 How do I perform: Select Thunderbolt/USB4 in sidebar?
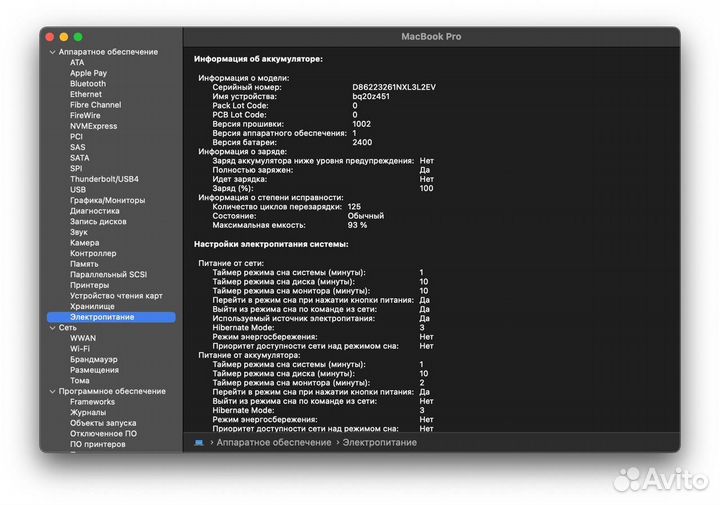104,179
